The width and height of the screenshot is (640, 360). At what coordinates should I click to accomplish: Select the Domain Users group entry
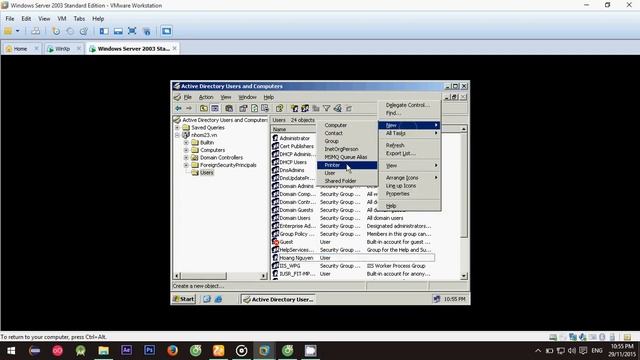pyautogui.click(x=295, y=218)
